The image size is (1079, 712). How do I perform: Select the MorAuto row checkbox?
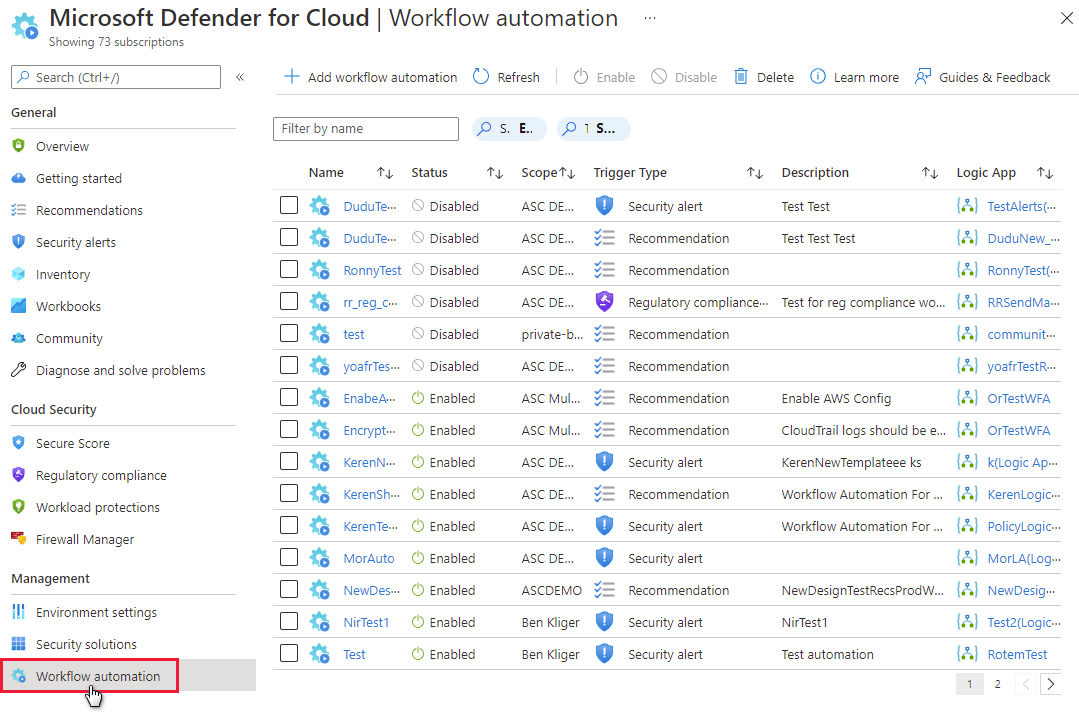(x=289, y=558)
